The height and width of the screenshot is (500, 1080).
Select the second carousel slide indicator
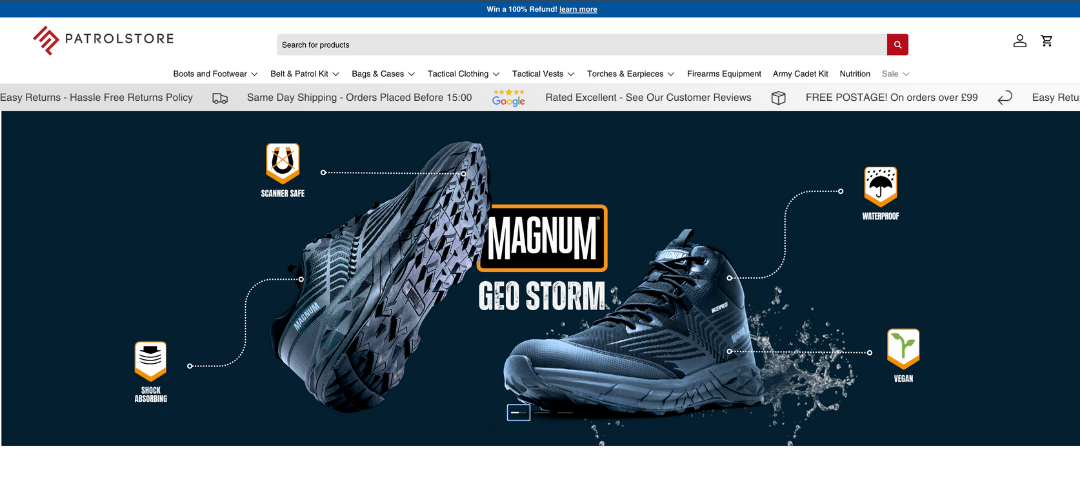(x=542, y=413)
